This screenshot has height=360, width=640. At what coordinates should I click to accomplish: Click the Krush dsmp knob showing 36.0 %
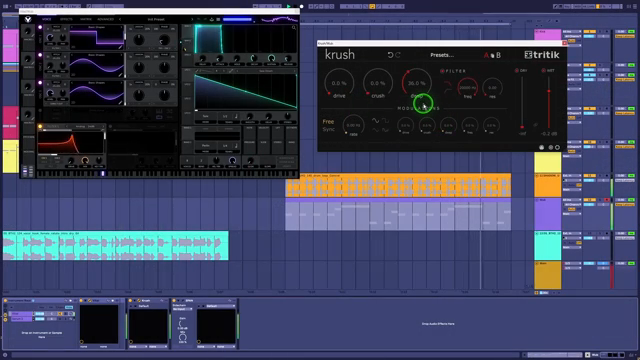tap(416, 83)
